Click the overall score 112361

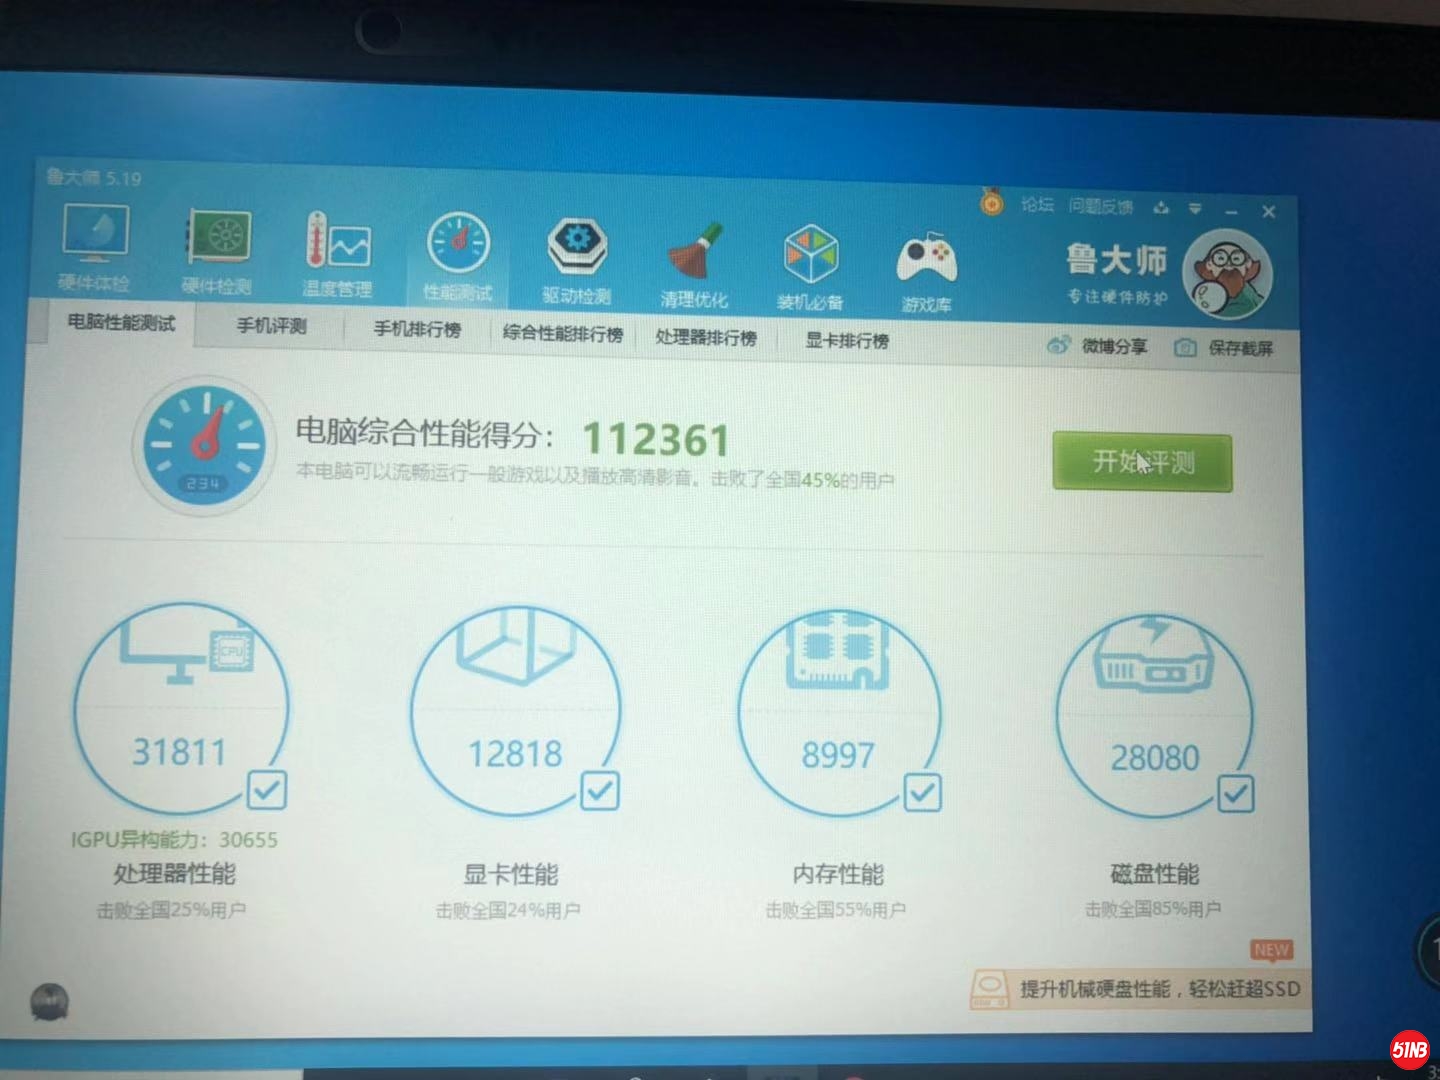[656, 440]
